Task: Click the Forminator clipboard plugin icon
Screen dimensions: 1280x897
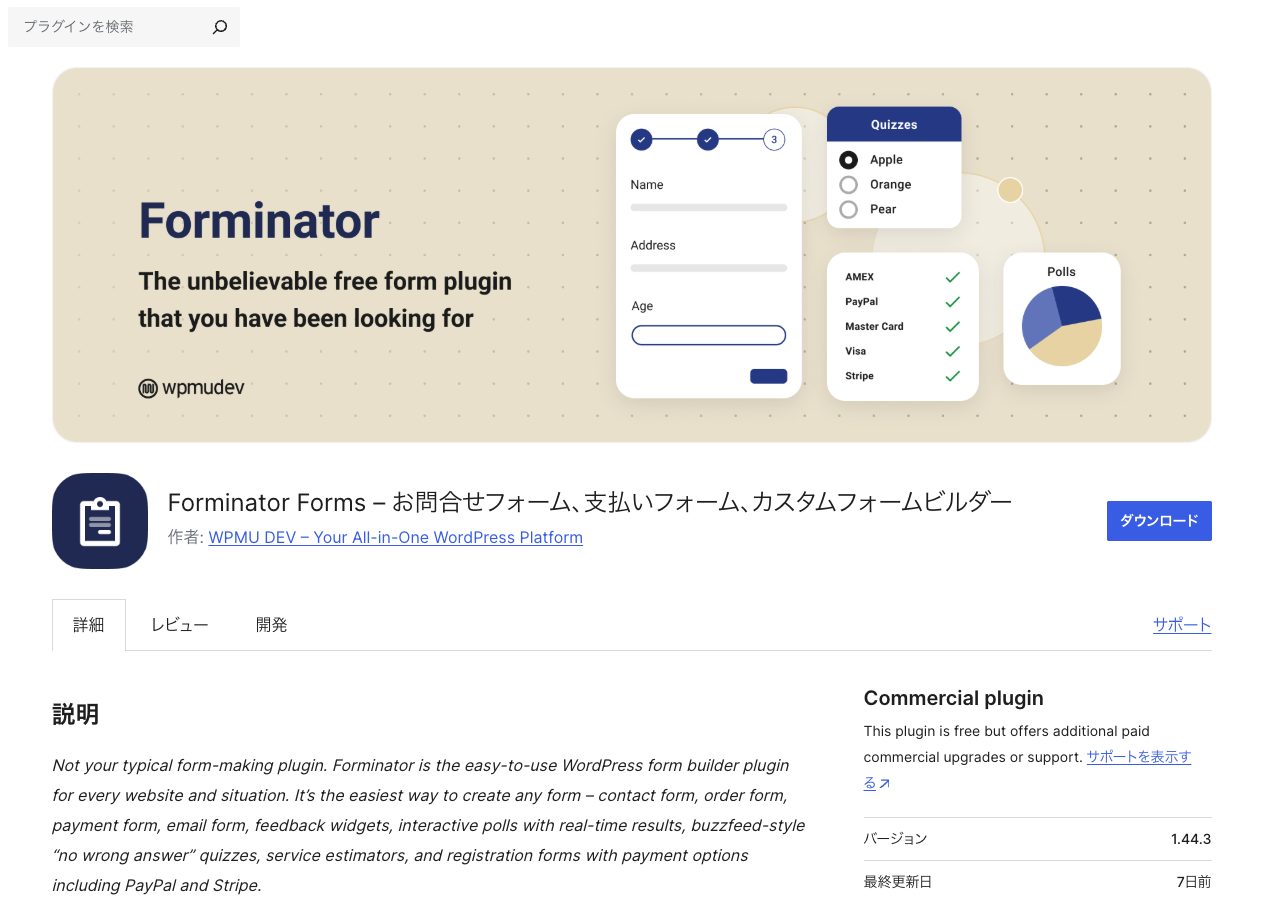Action: [100, 521]
